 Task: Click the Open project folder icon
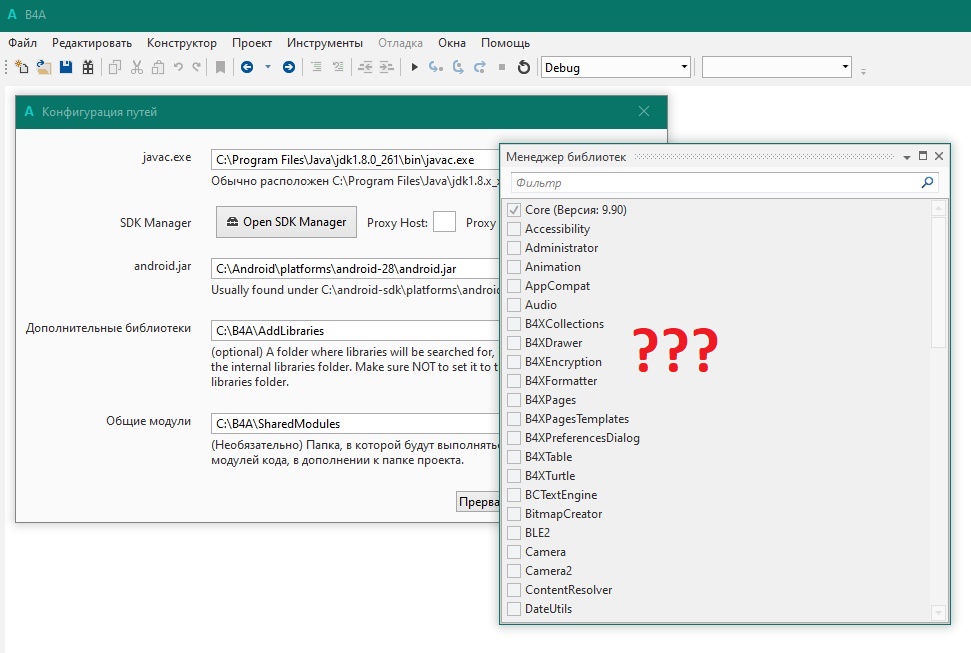(x=43, y=67)
